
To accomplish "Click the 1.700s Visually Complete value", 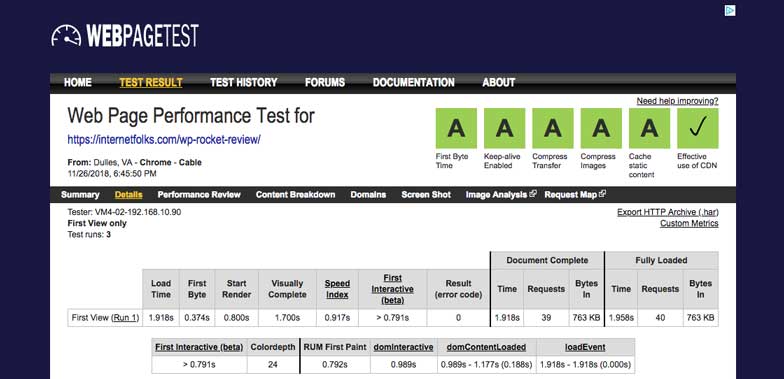I will (x=287, y=318).
